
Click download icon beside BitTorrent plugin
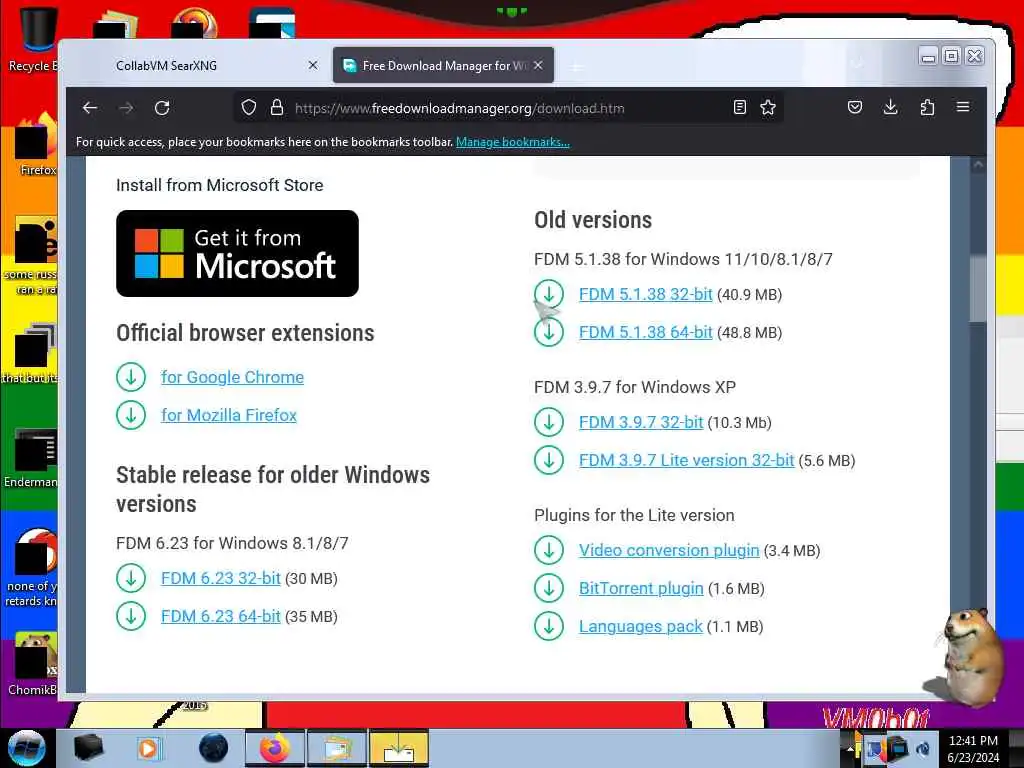549,588
